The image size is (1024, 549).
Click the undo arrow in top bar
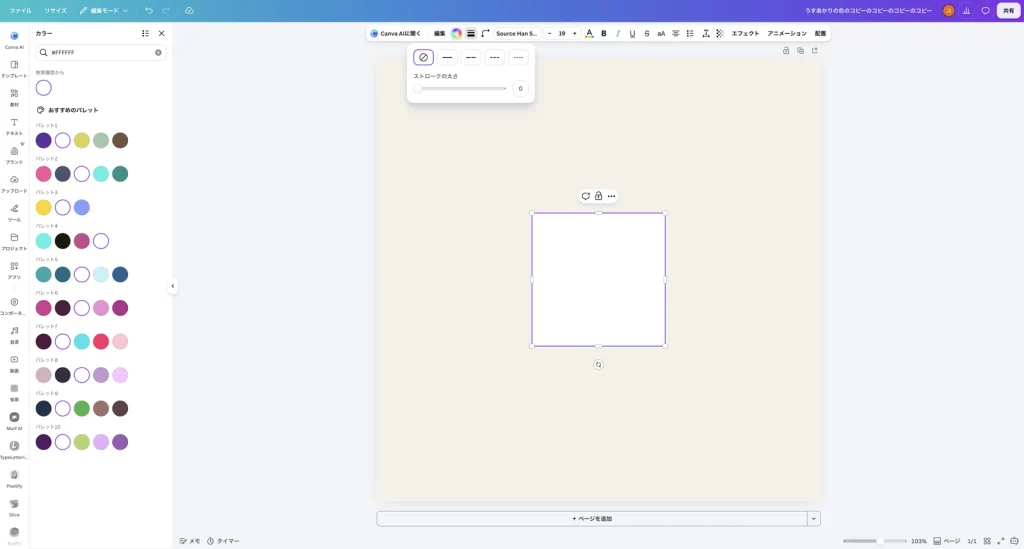point(149,10)
